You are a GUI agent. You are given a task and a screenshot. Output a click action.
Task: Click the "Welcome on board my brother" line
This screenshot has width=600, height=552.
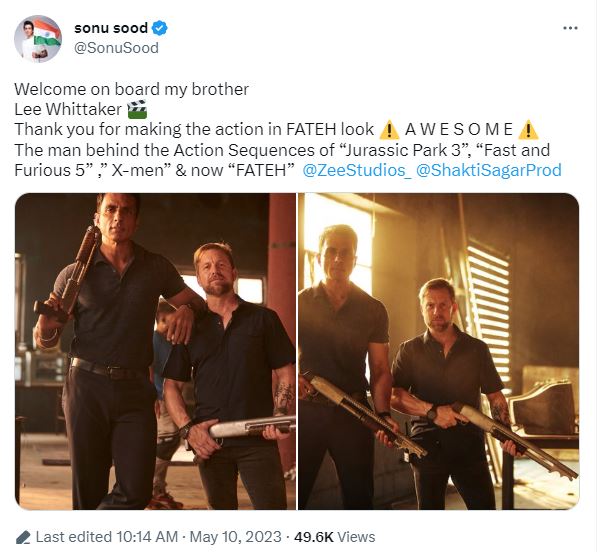132,89
